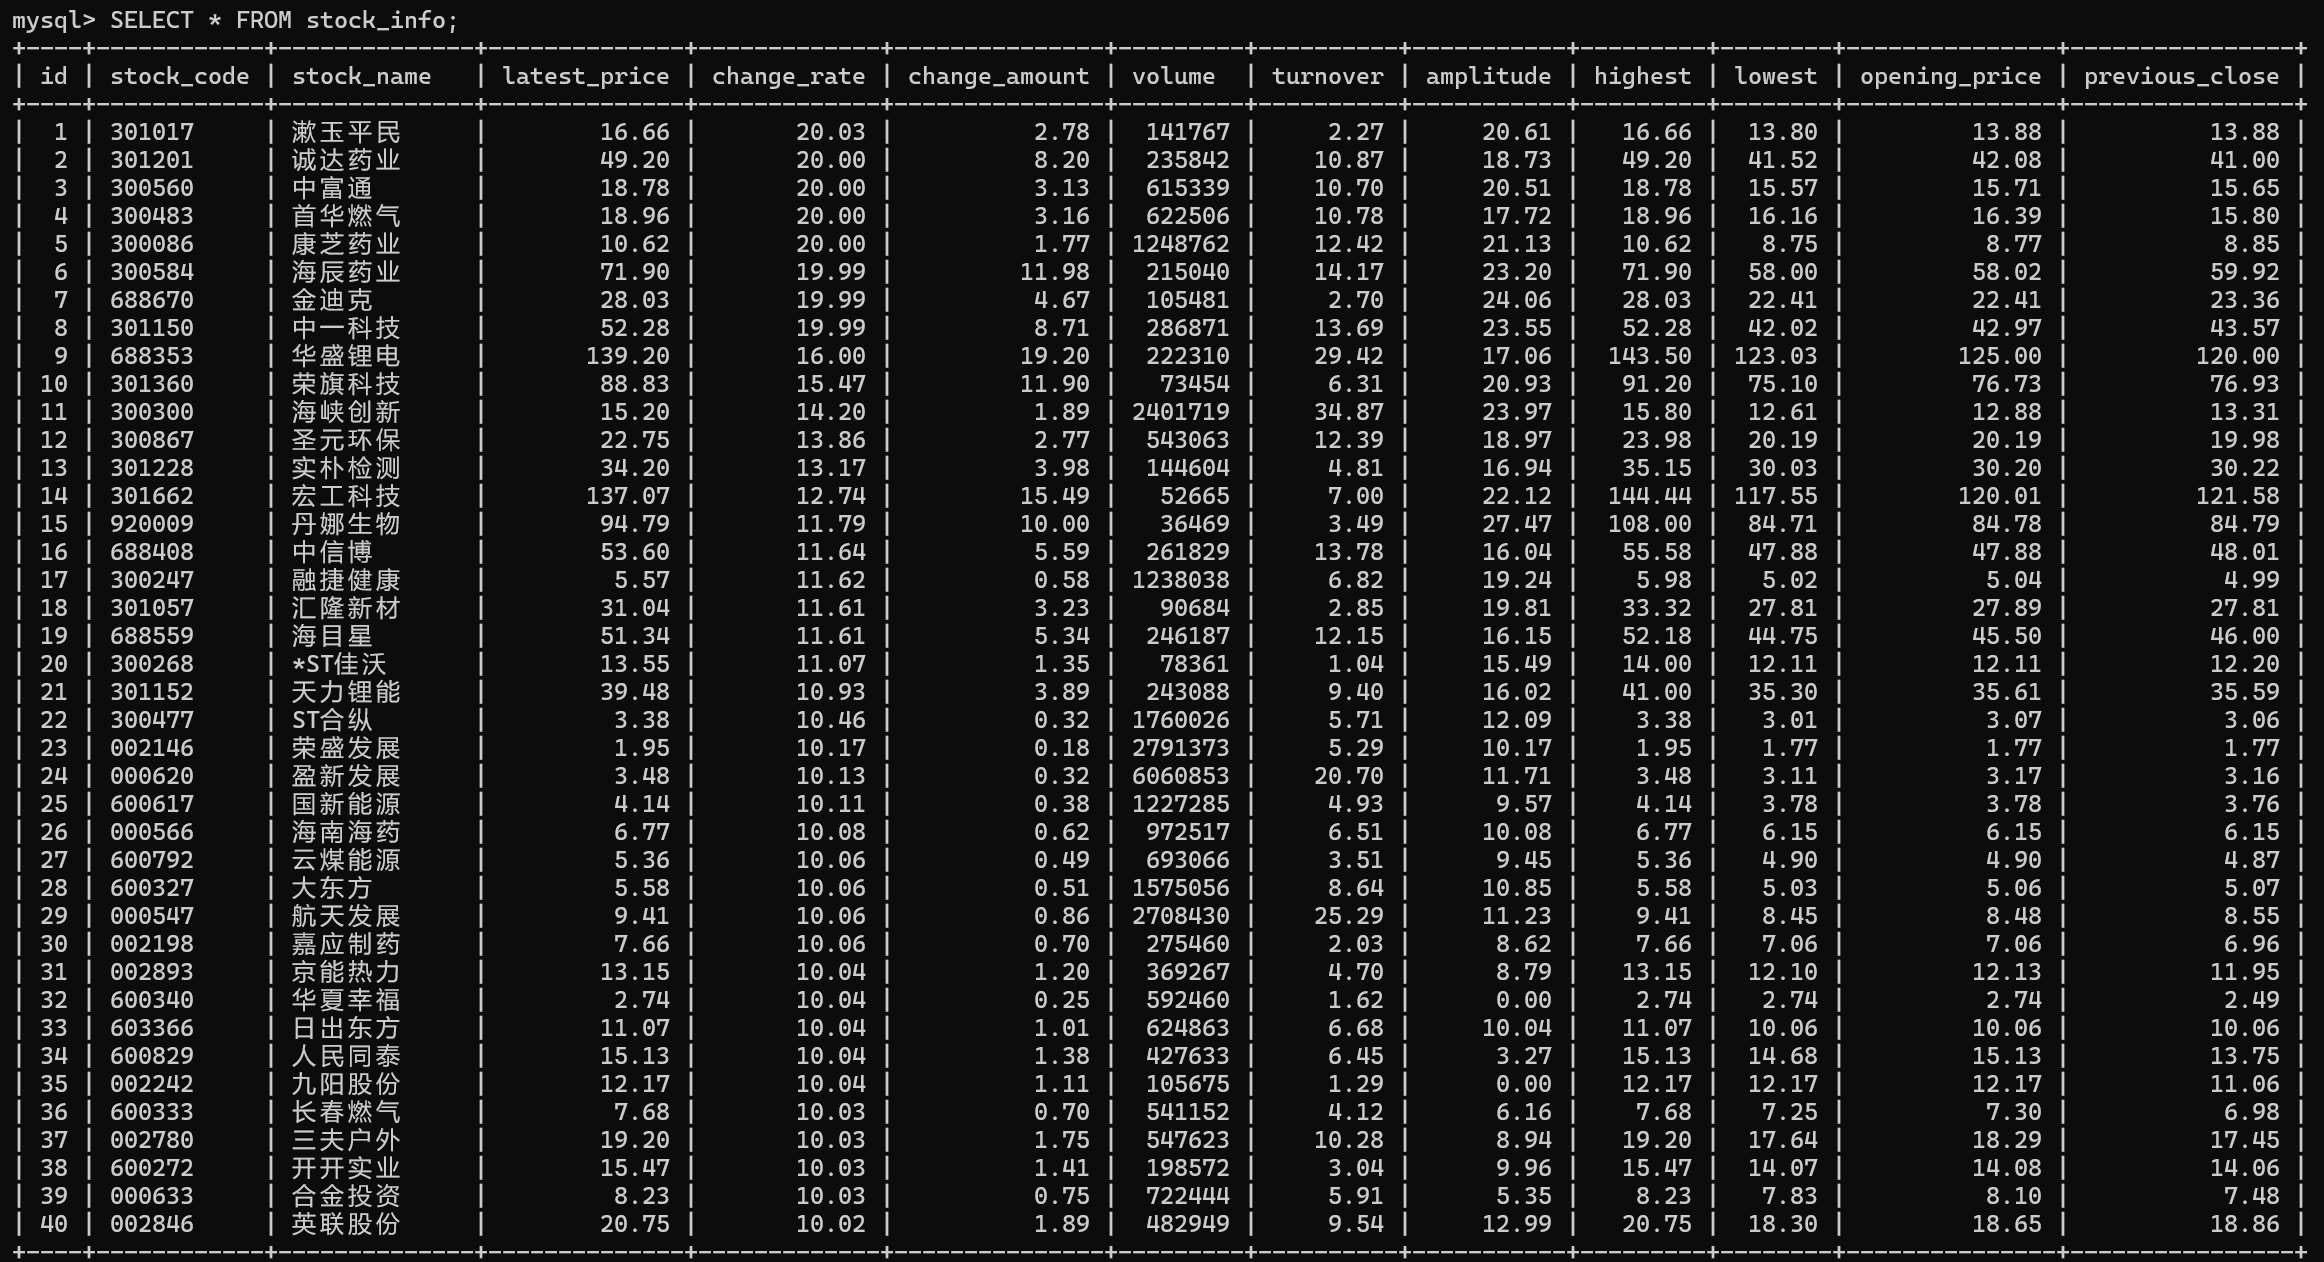The image size is (2324, 1262).
Task: Click latest price 139.20
Action: [x=634, y=356]
